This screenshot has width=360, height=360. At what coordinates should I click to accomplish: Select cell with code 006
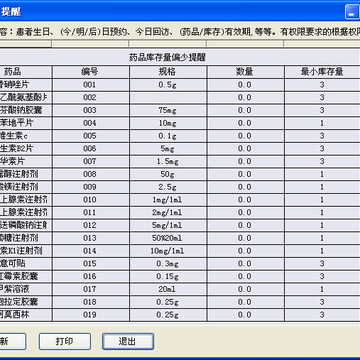(x=91, y=149)
